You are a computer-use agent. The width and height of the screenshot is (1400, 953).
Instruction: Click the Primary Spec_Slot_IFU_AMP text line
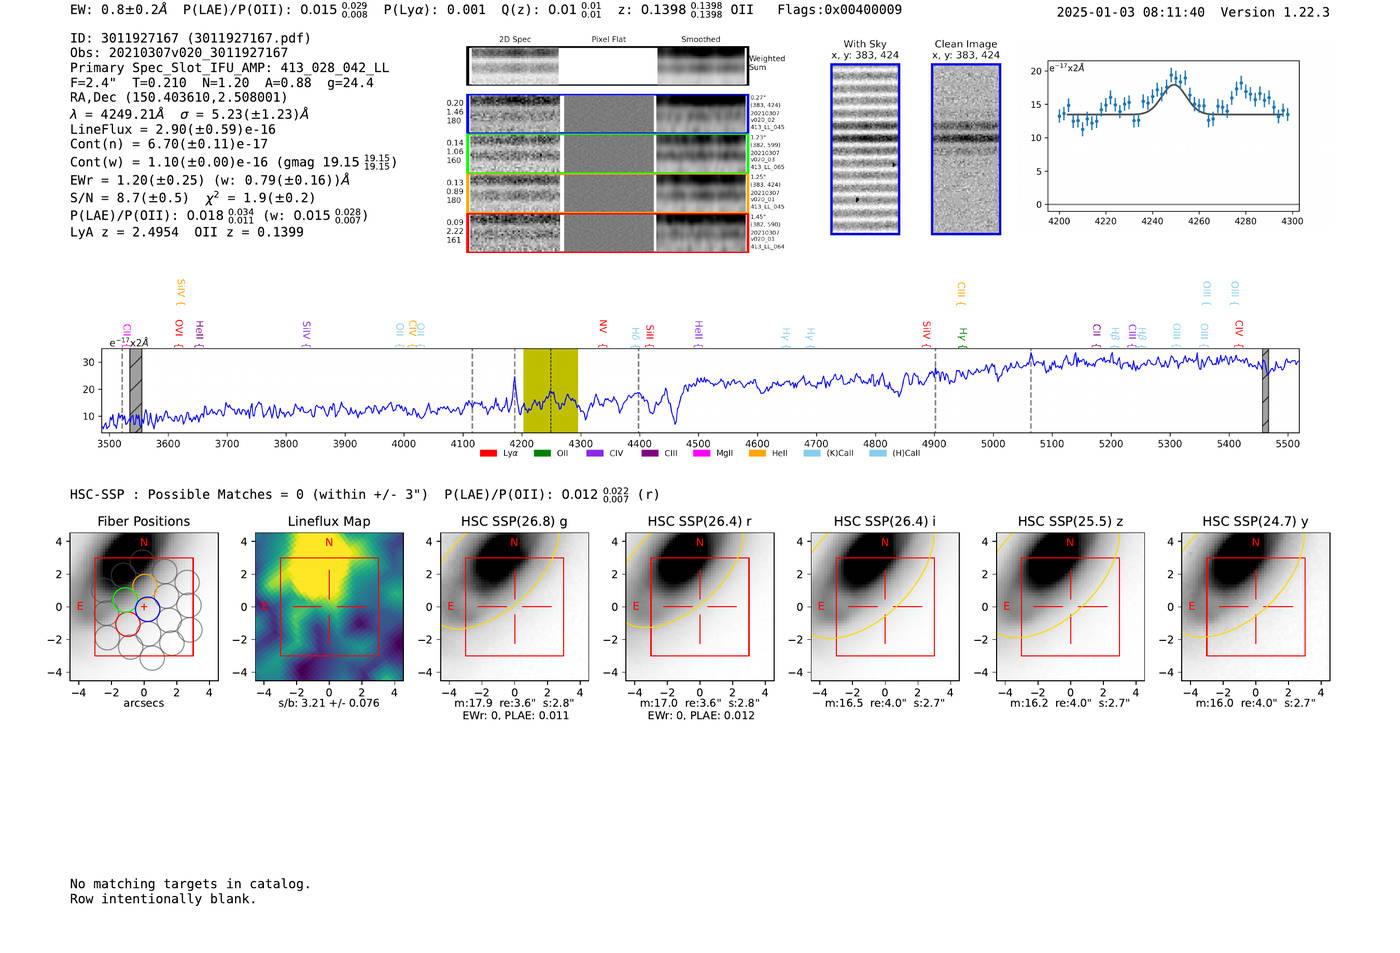point(229,68)
